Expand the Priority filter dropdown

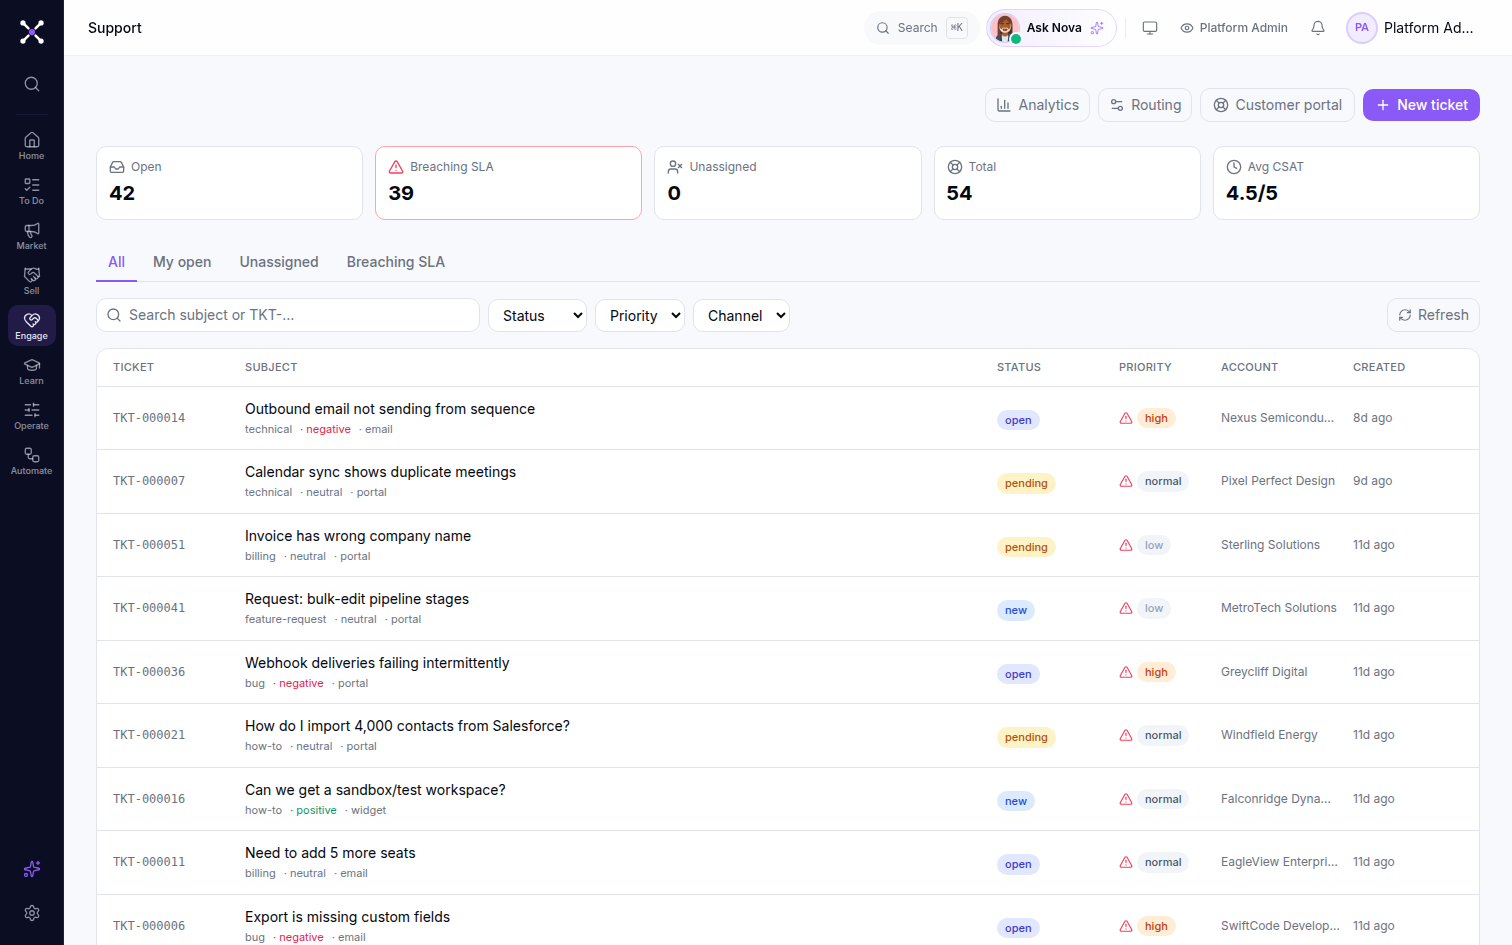click(640, 315)
